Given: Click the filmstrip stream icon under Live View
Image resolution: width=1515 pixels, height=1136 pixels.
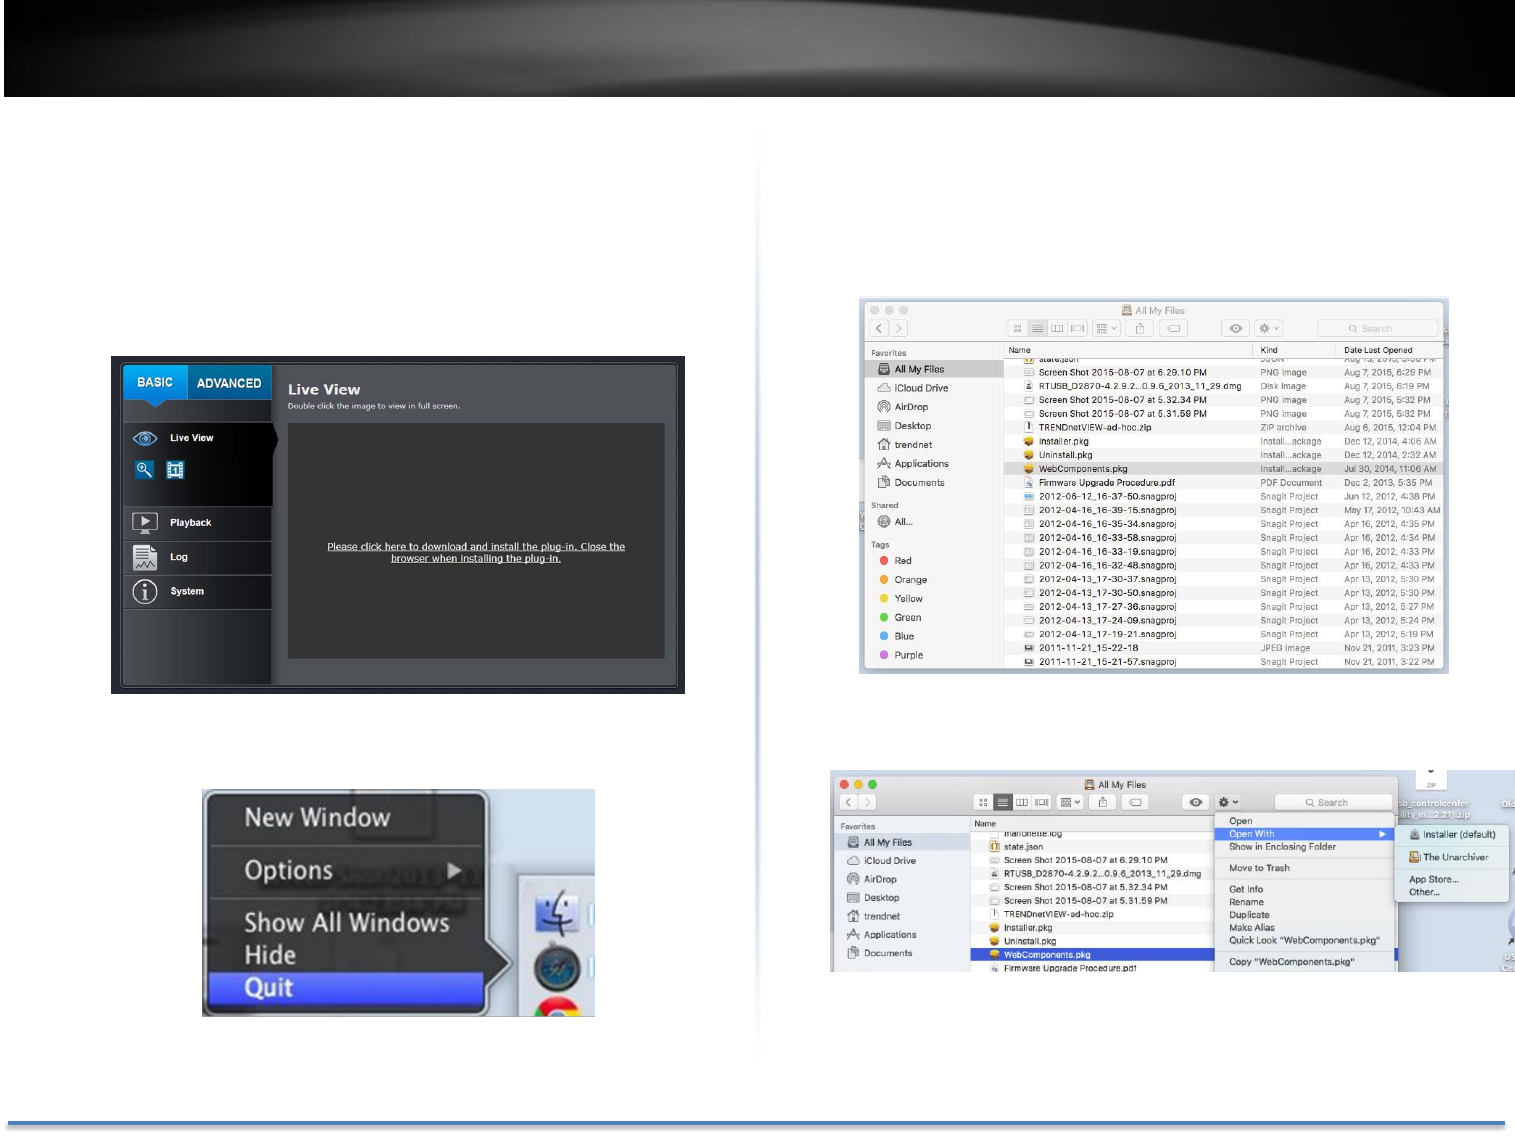Looking at the screenshot, I should point(175,469).
